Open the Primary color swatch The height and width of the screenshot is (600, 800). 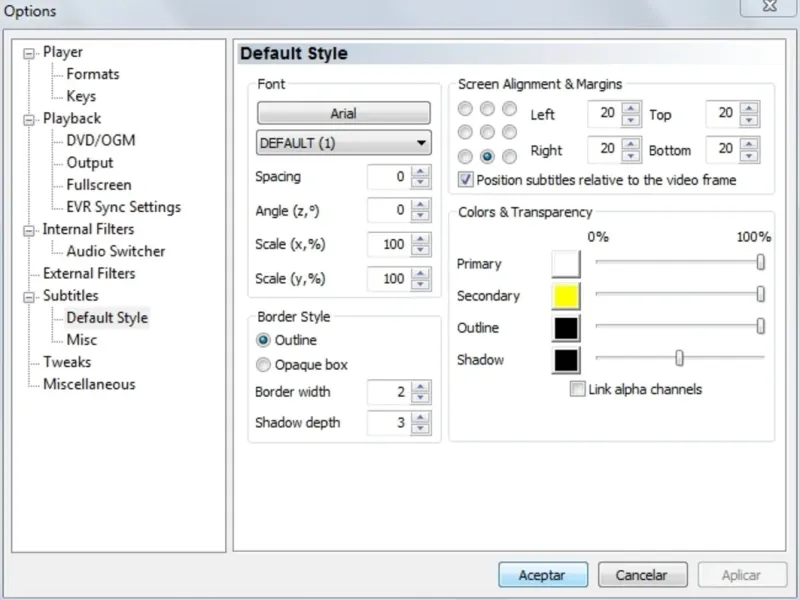(x=566, y=264)
